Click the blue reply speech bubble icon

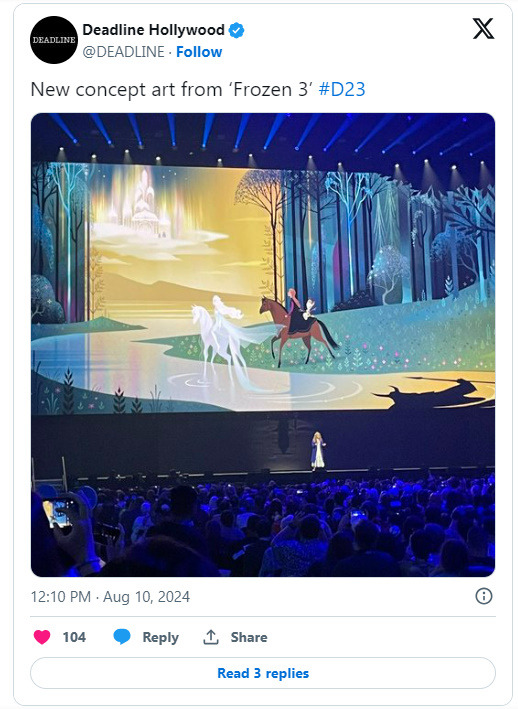point(122,637)
